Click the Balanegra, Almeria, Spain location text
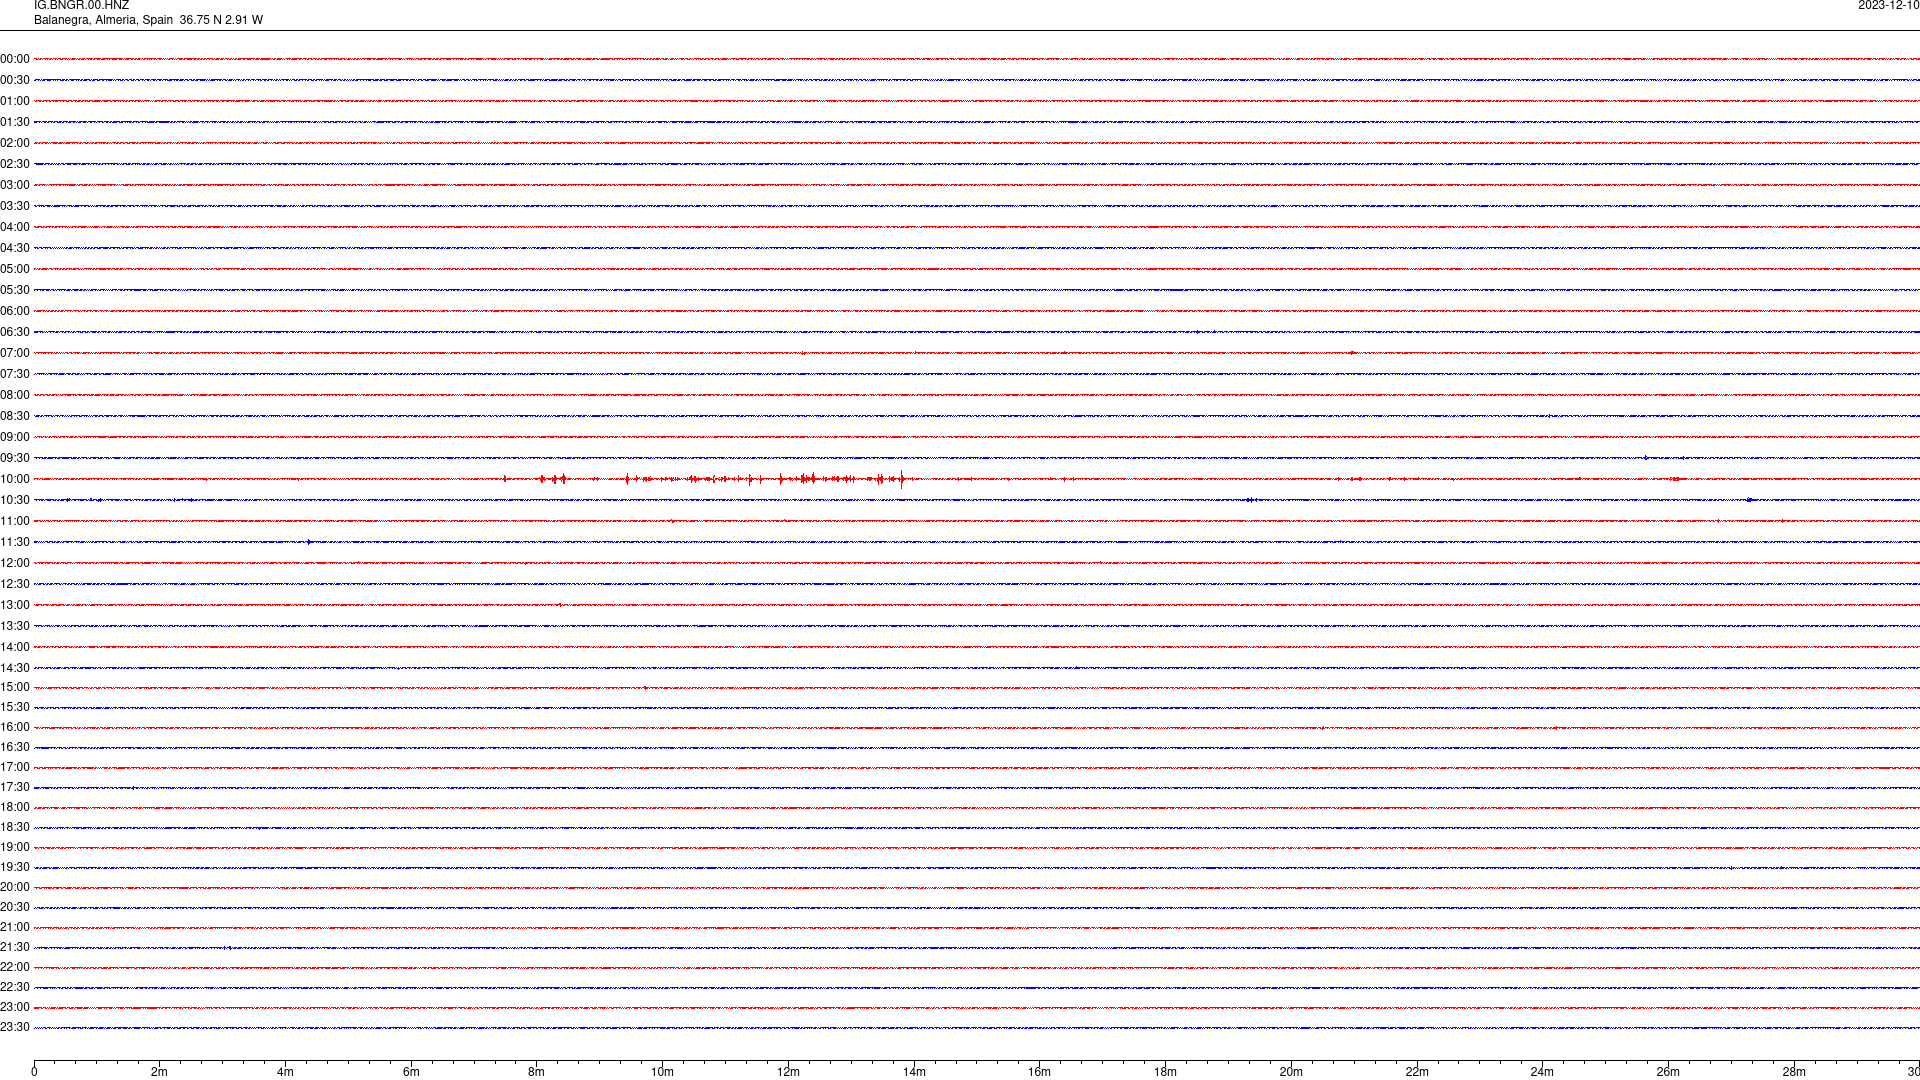This screenshot has width=1920, height=1080. tap(104, 20)
